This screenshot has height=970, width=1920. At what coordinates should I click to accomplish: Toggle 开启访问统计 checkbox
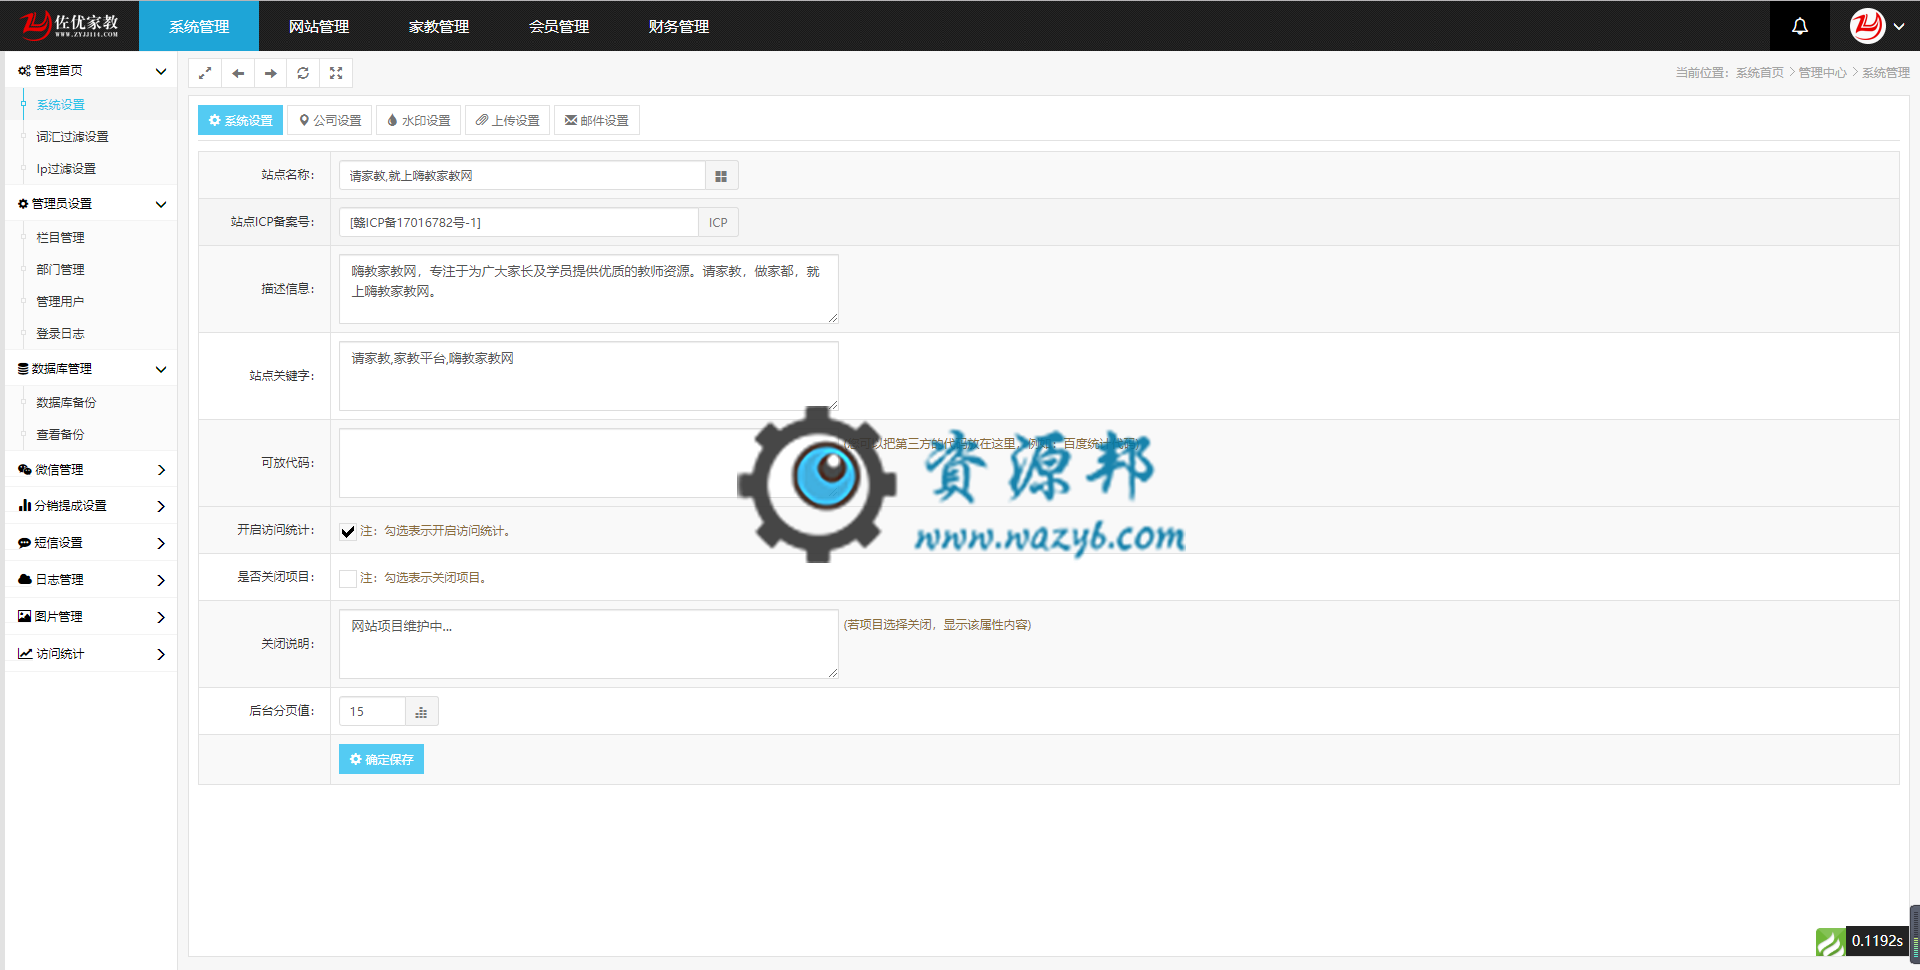point(348,531)
